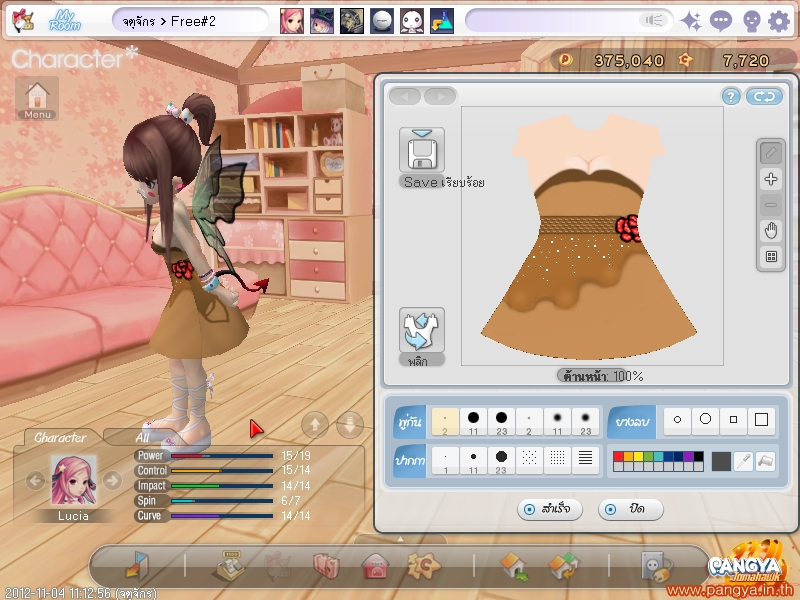Pick the purple color swatch
This screenshot has height=600, width=800.
688,457
